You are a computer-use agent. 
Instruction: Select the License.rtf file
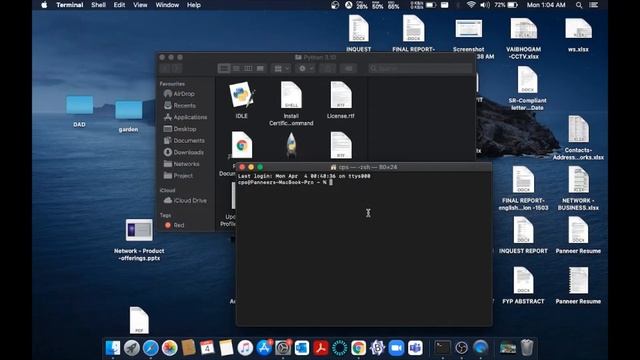341,95
